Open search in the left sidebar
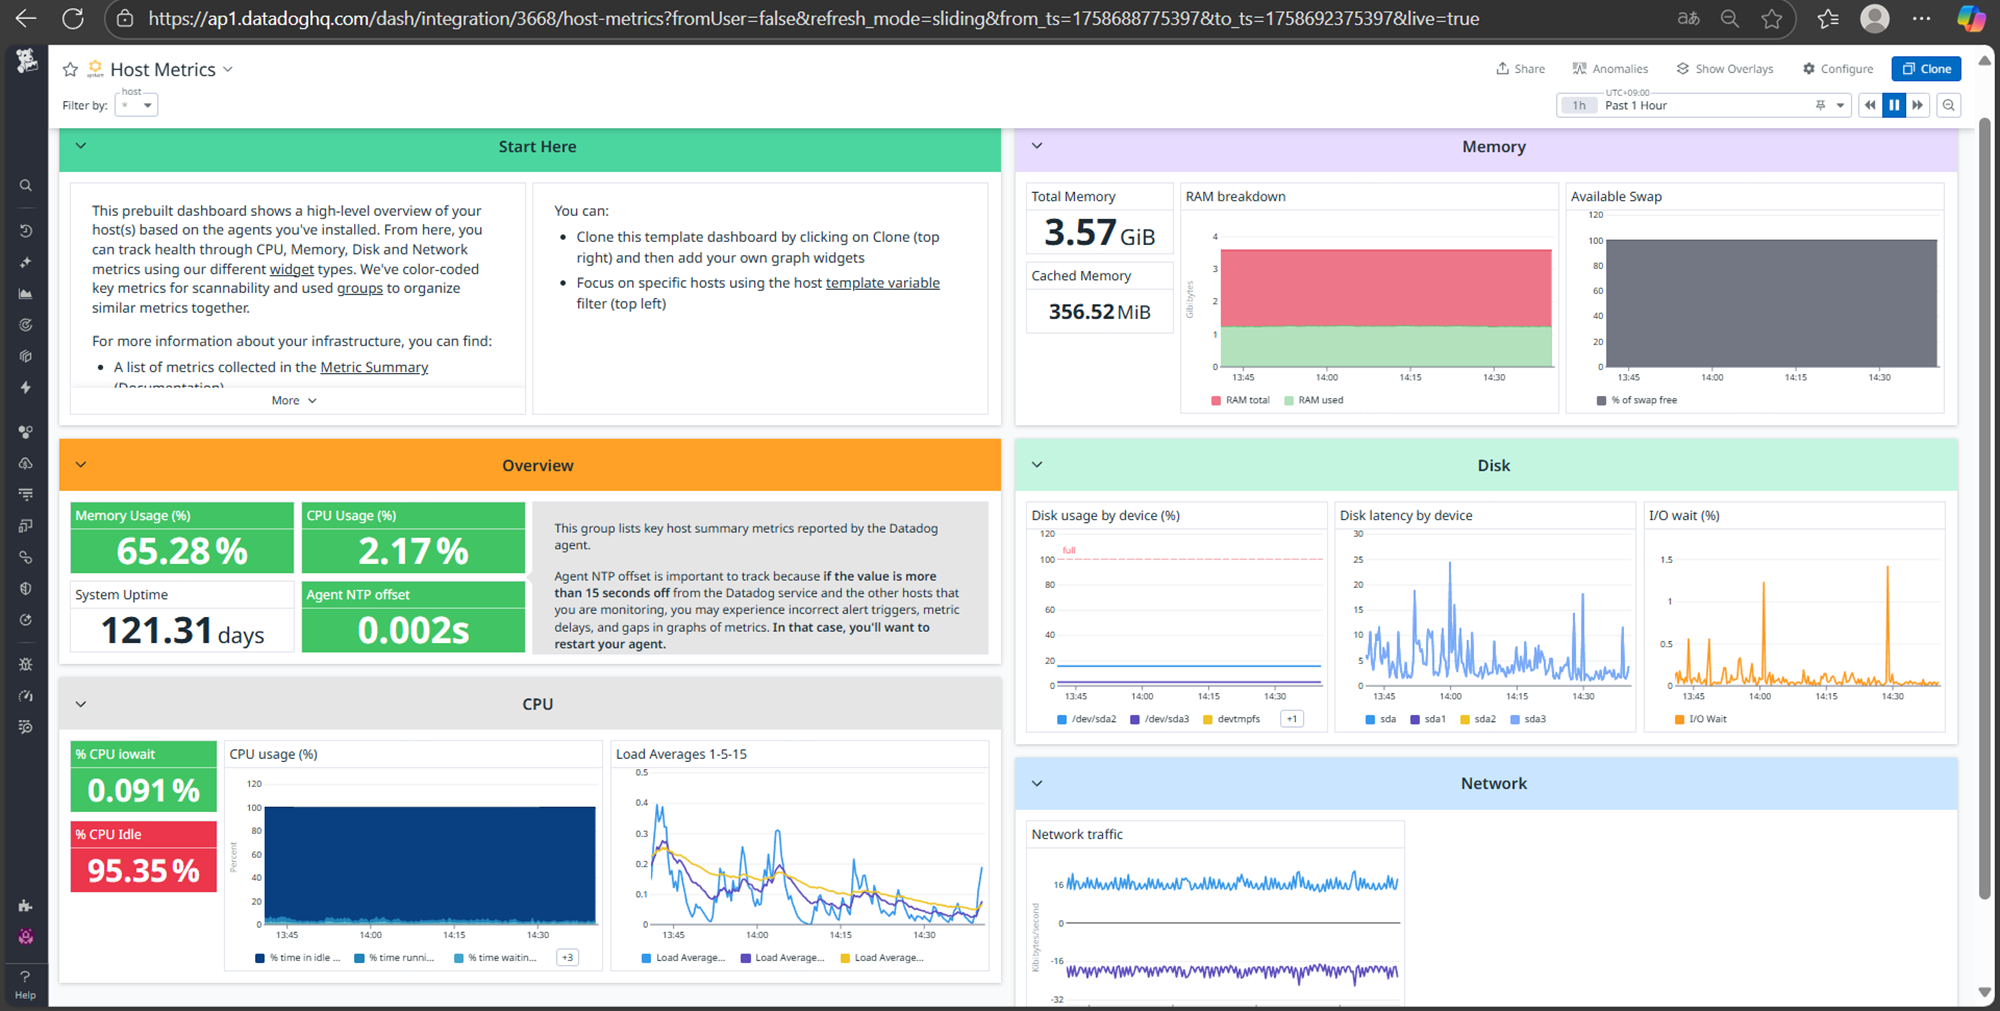Screen dimensions: 2000x1011 [x=26, y=185]
